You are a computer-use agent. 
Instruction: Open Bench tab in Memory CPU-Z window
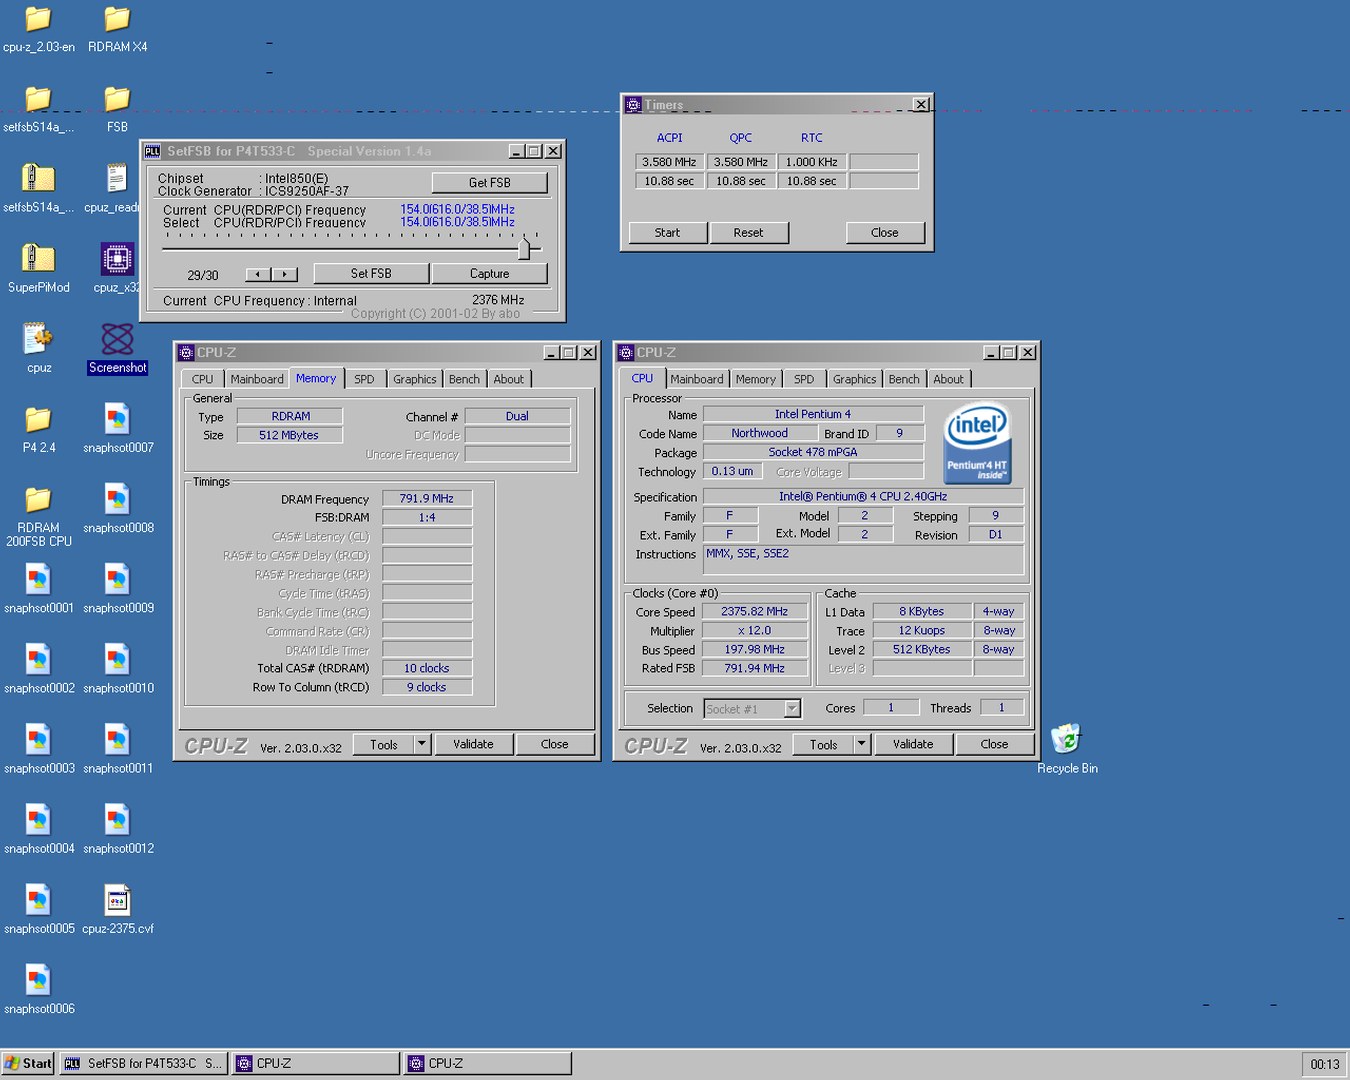[x=464, y=379]
